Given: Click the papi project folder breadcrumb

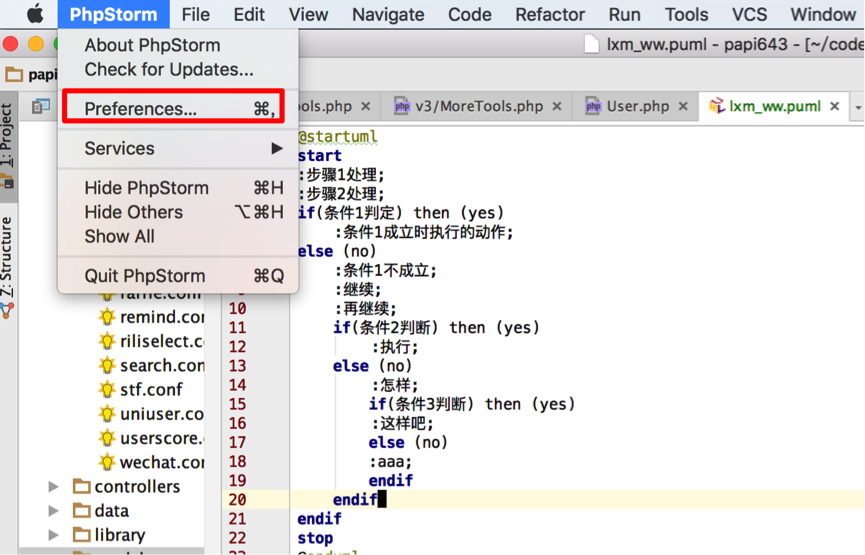Looking at the screenshot, I should coord(31,74).
